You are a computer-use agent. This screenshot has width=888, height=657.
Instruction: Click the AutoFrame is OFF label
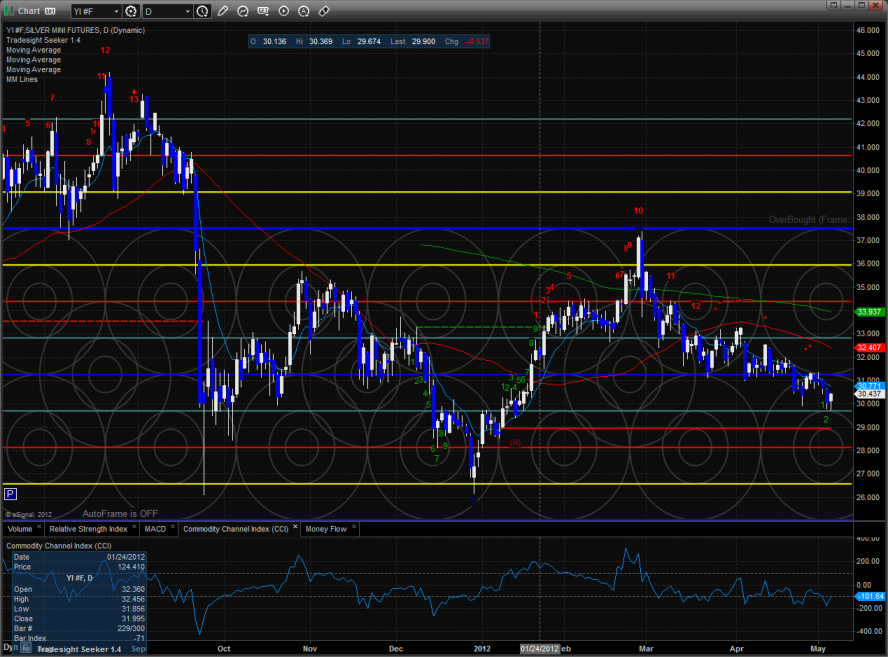(118, 511)
